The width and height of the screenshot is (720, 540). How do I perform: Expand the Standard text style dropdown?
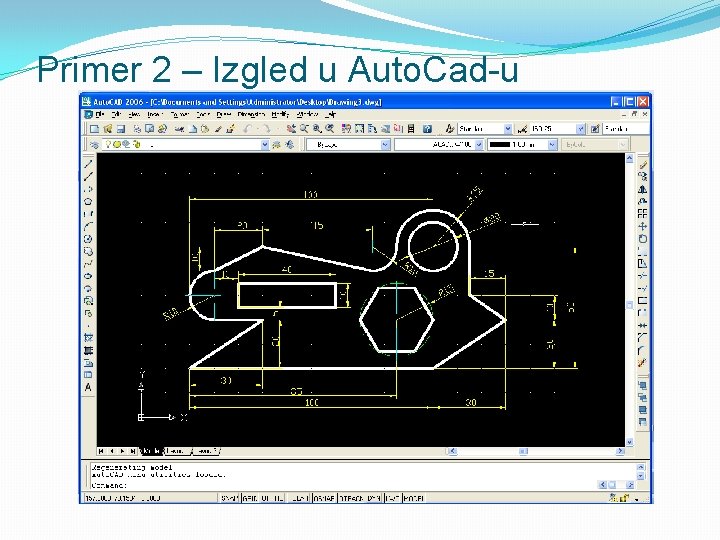[508, 129]
